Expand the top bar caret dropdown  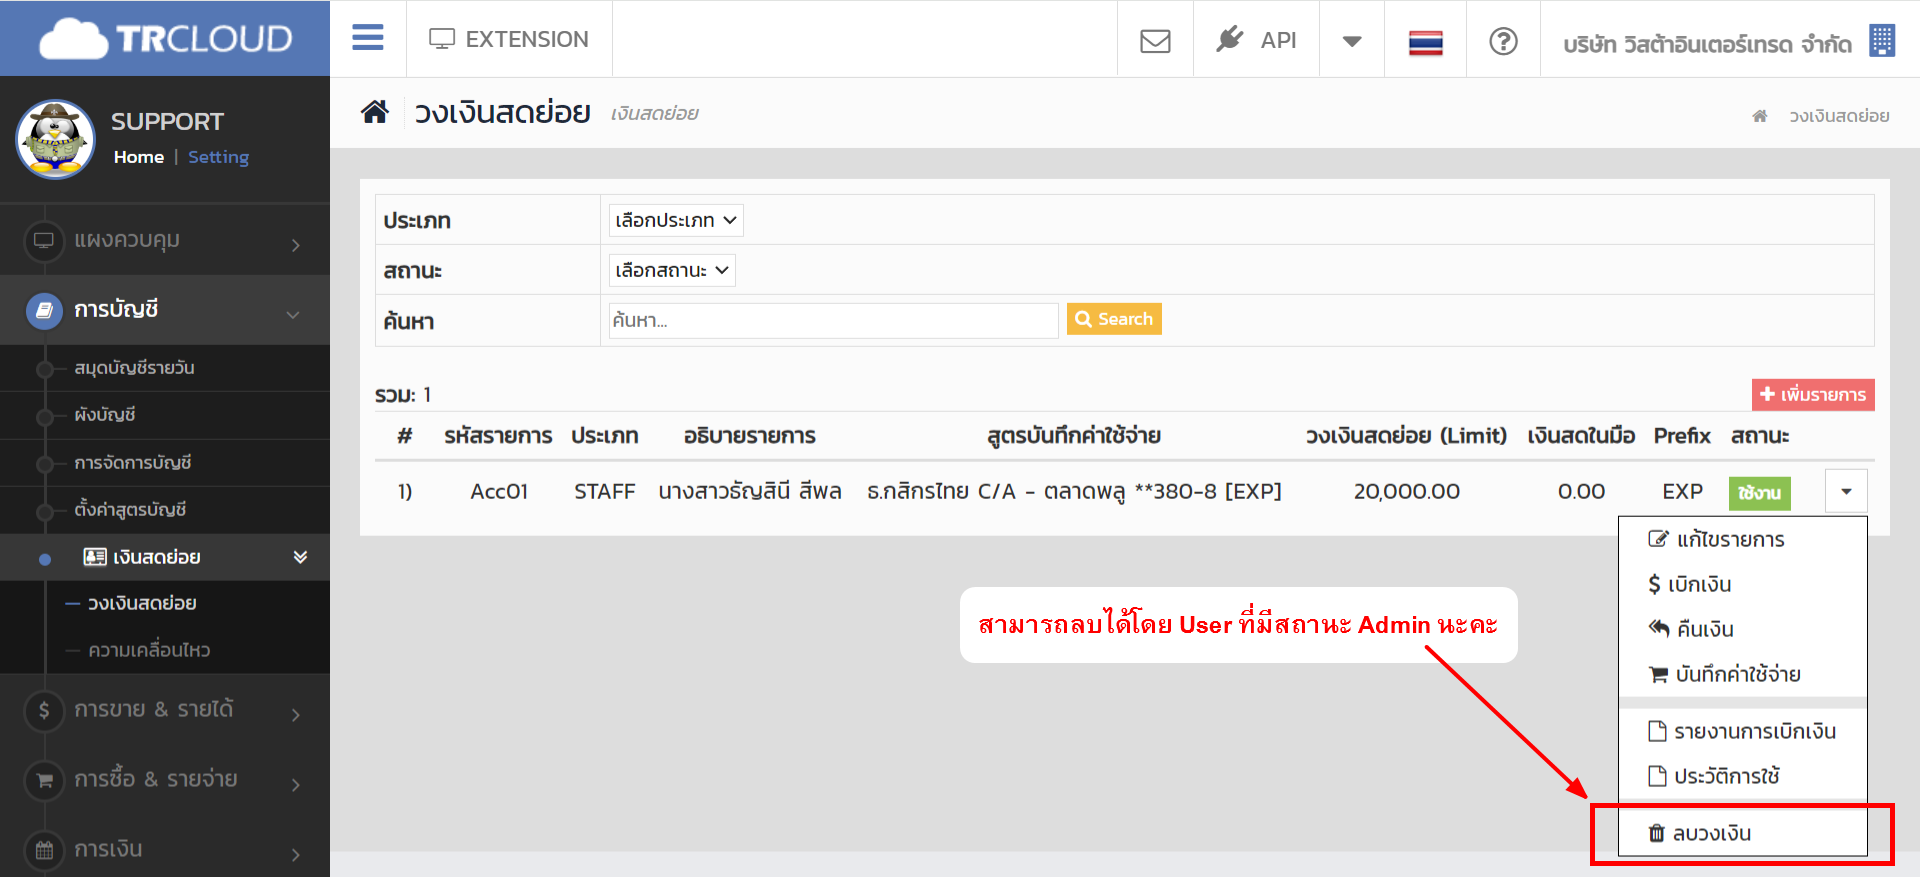coord(1352,41)
